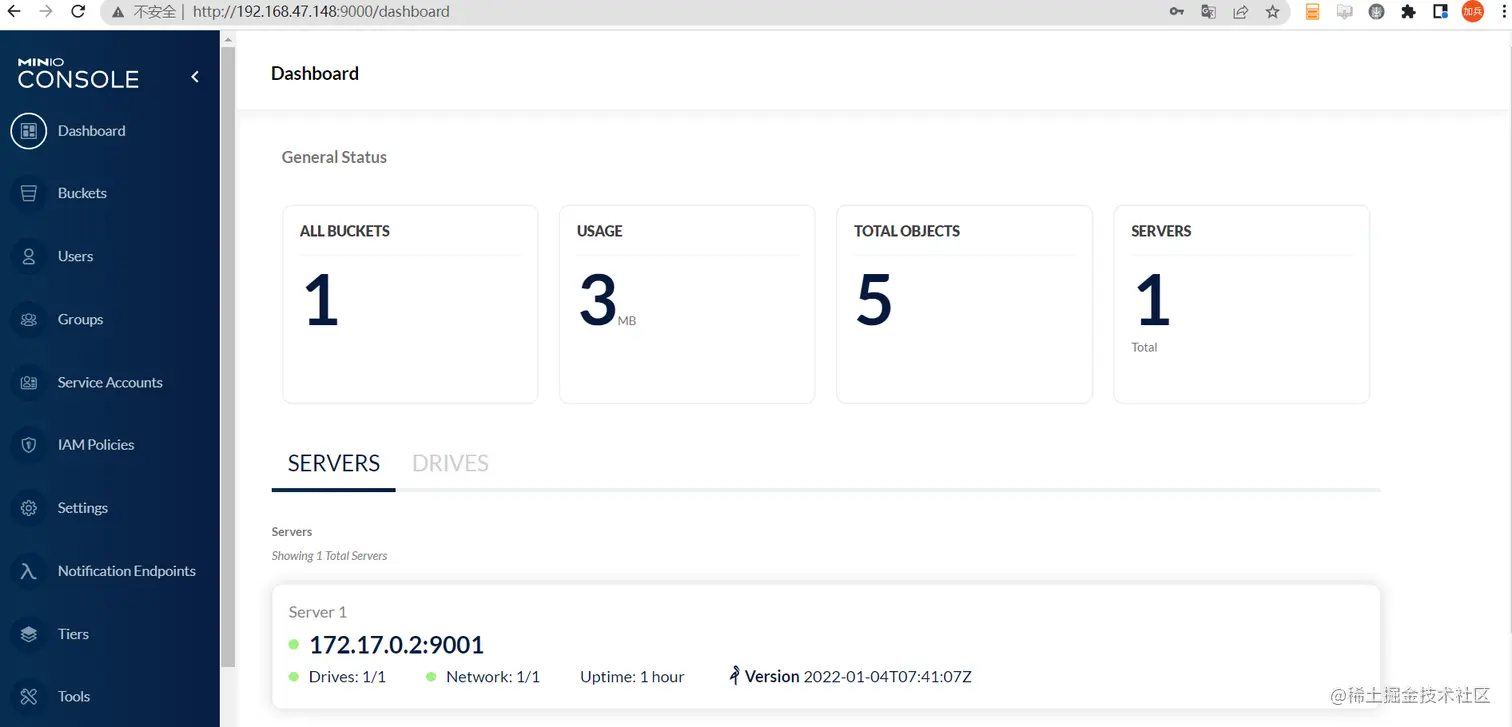This screenshot has height=727, width=1512.
Task: Open the Service Accounts menu item
Action: [x=110, y=383]
